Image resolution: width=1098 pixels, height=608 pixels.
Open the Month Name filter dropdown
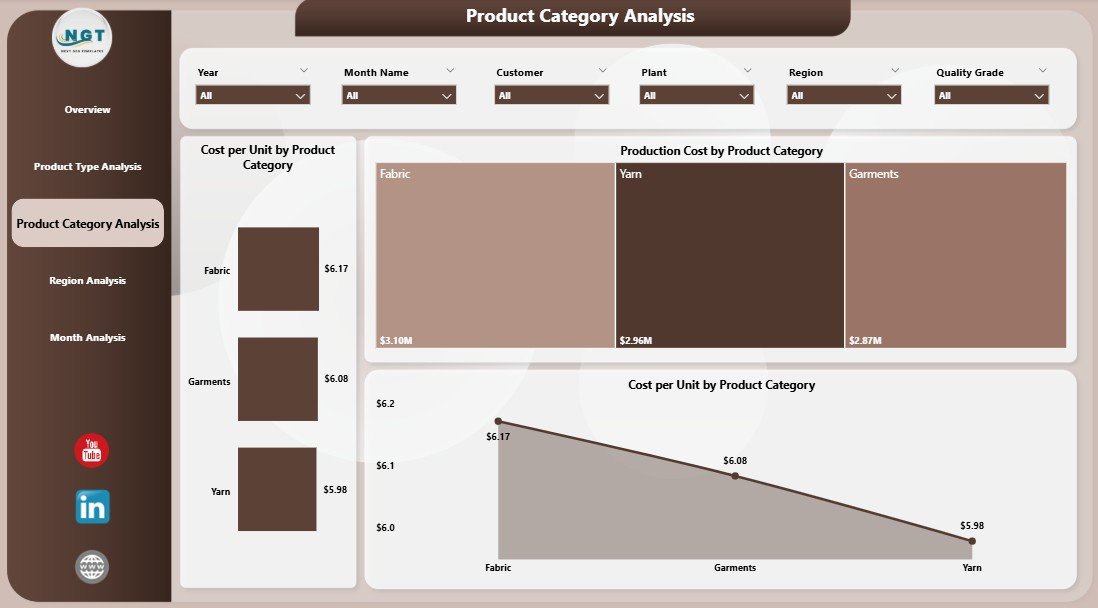(398, 95)
